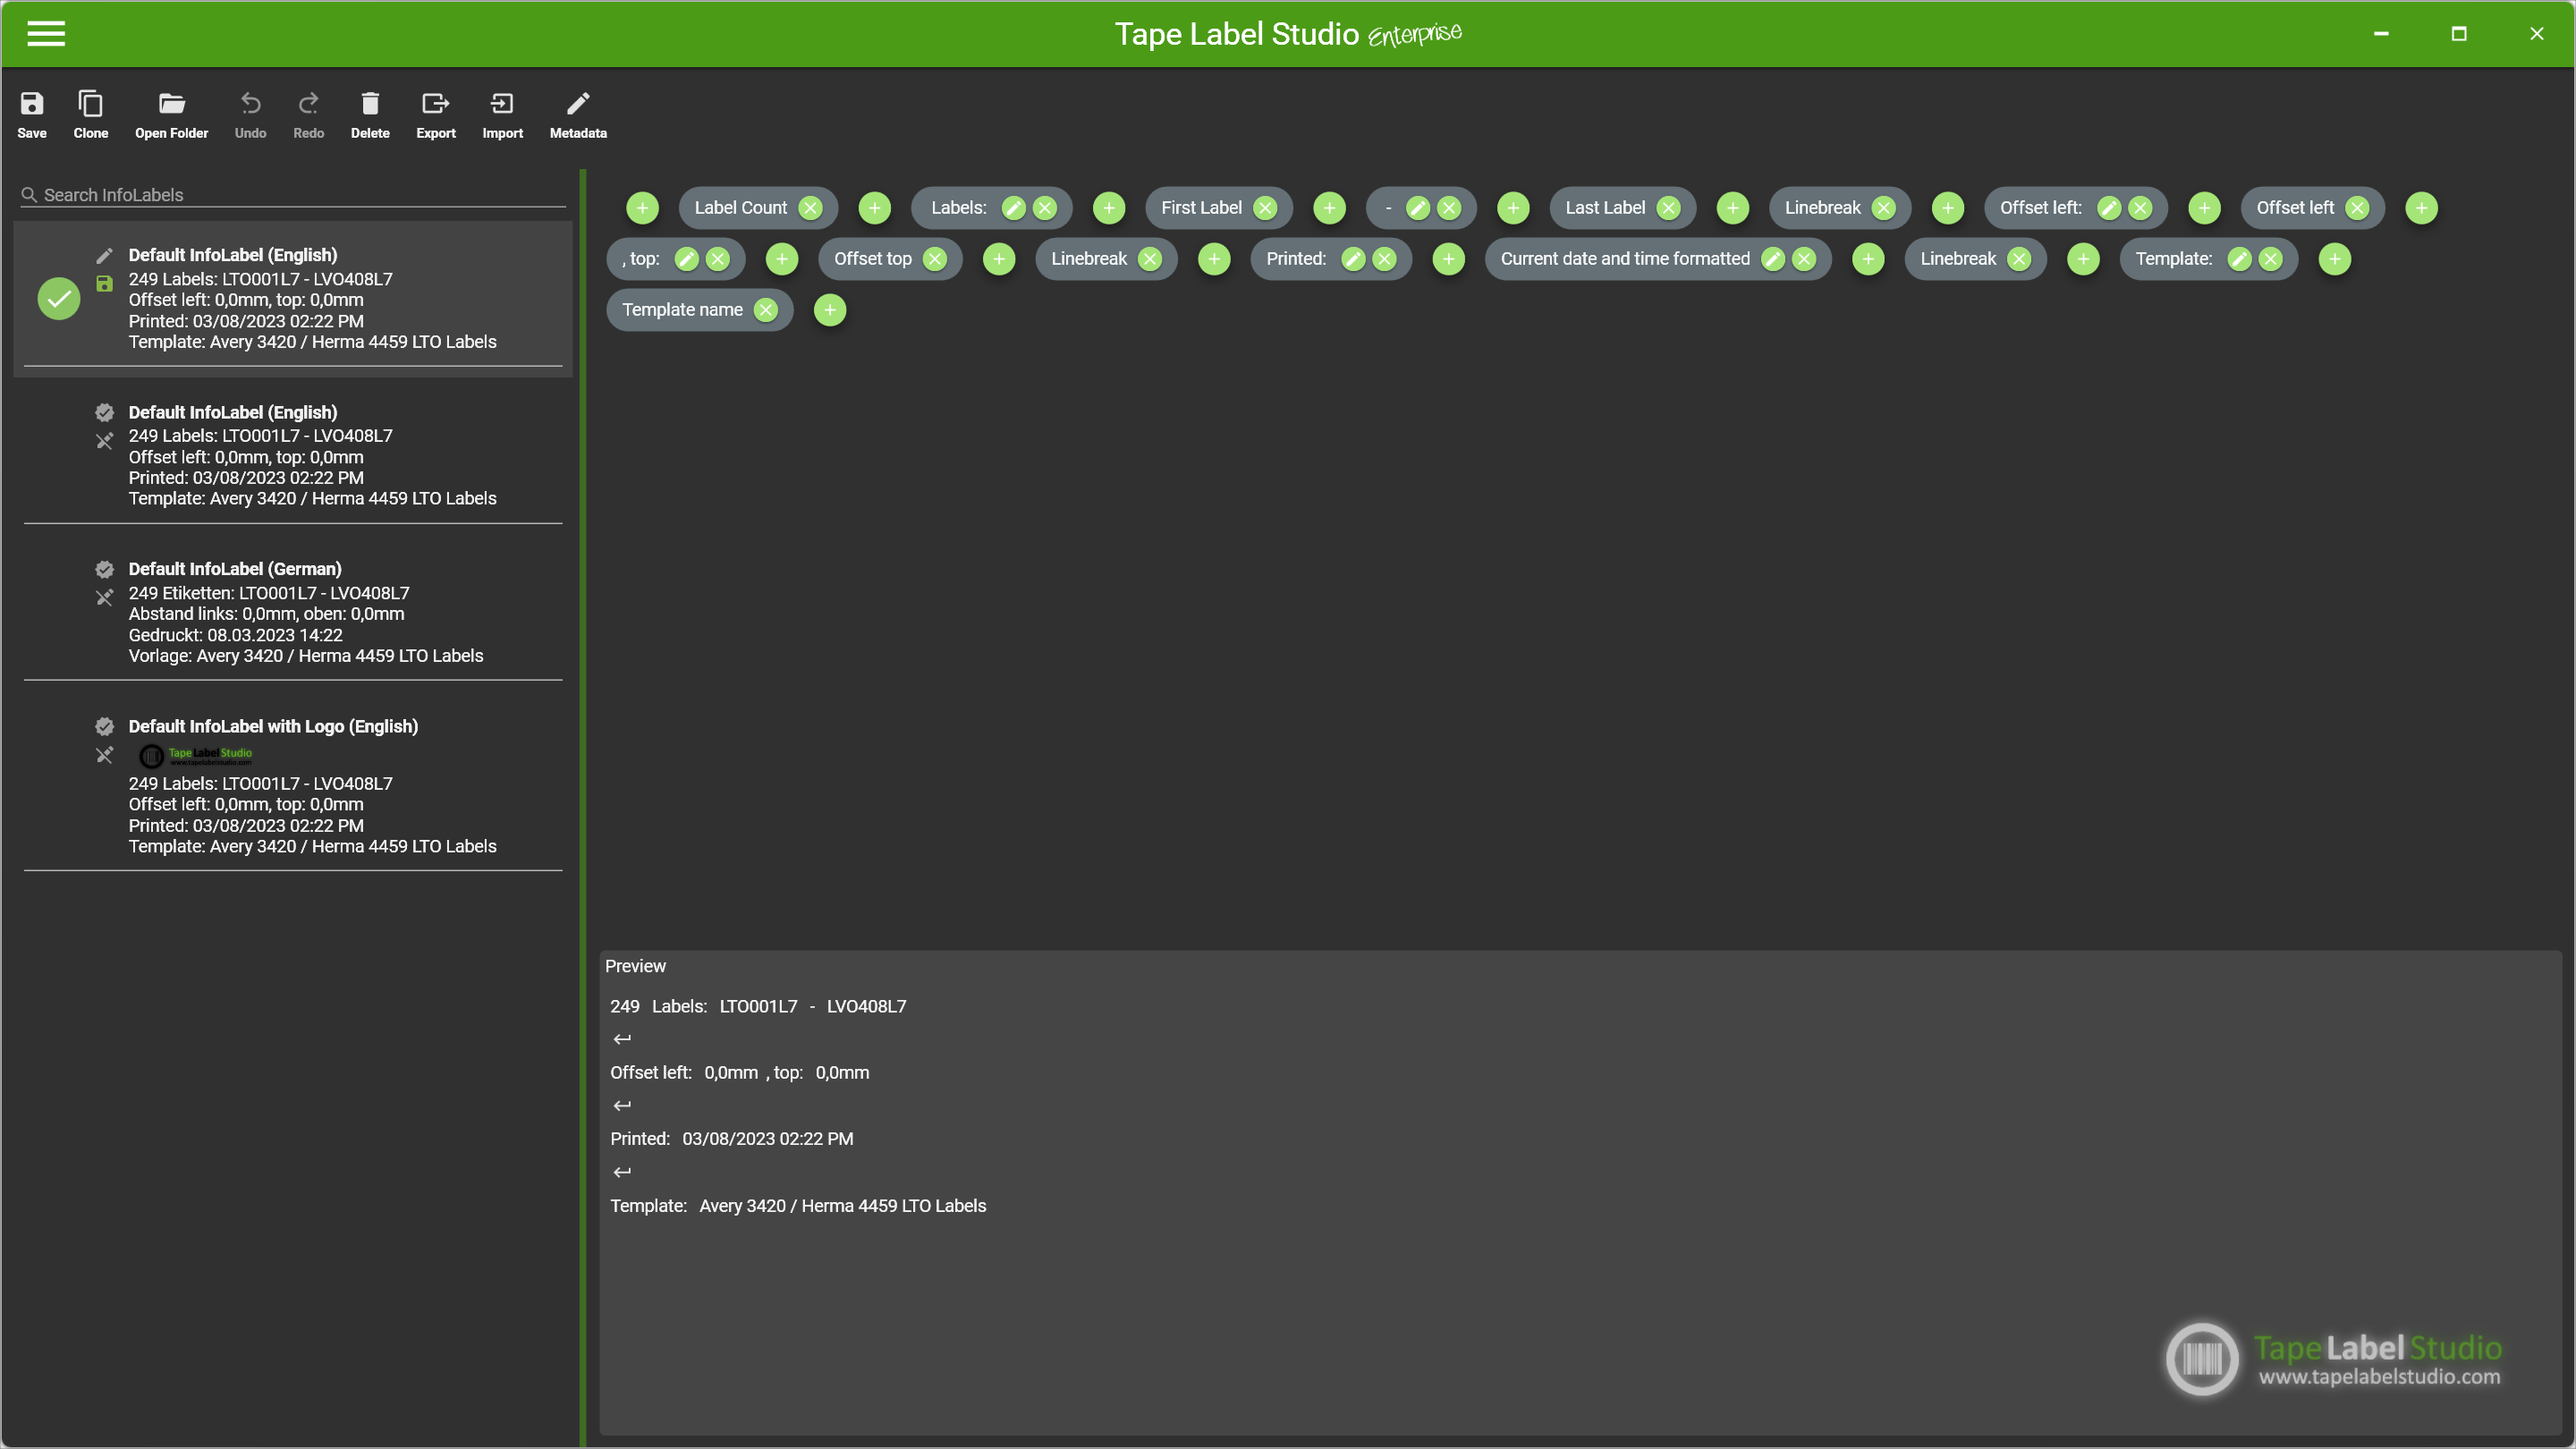Click crossed-pencil icon on German InfoLabel
2576x1449 pixels.
(104, 598)
